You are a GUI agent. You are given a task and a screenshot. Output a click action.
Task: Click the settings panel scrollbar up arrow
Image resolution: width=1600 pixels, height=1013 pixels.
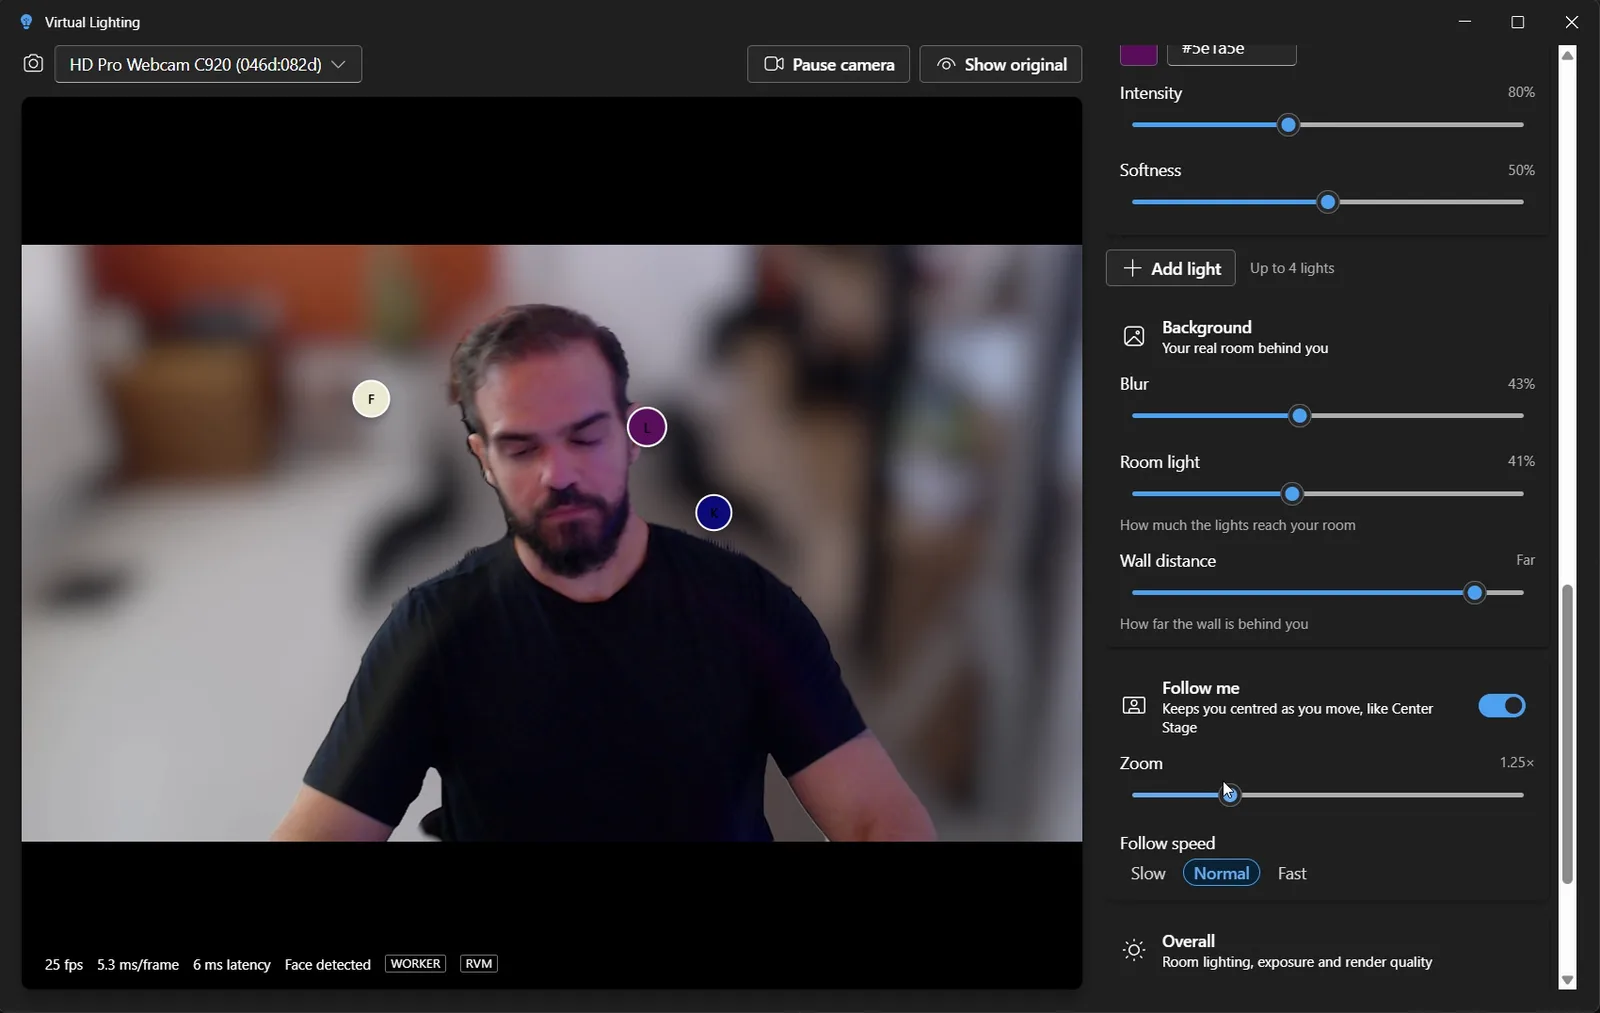click(1567, 55)
